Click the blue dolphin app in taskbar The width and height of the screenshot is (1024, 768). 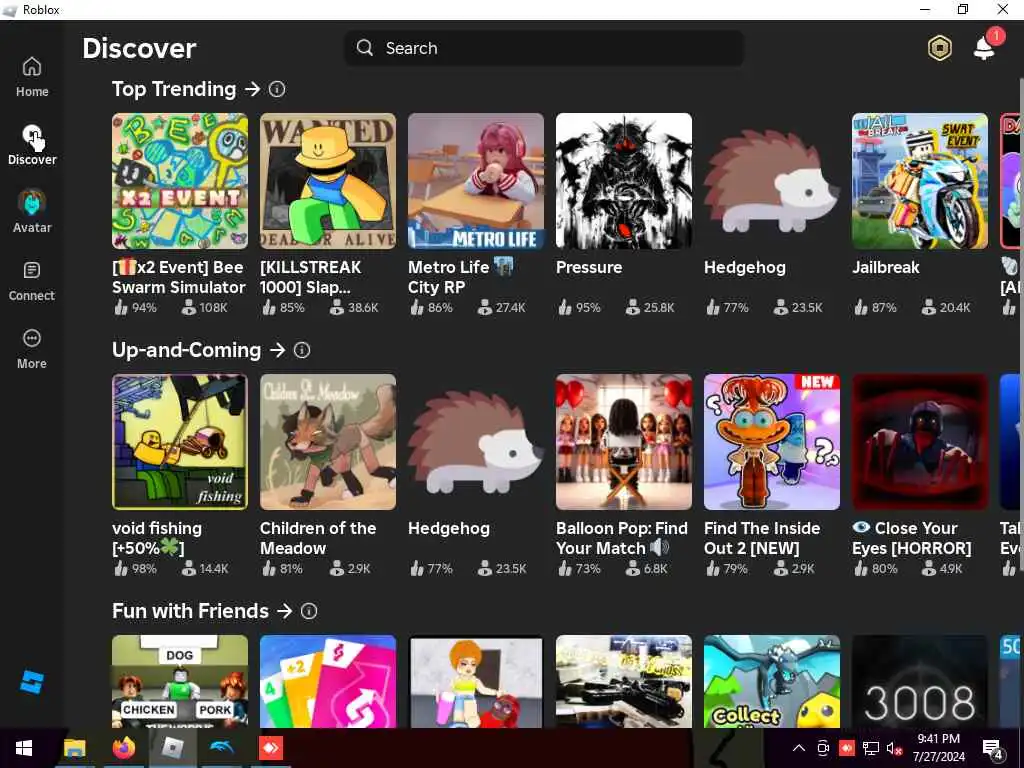click(221, 748)
